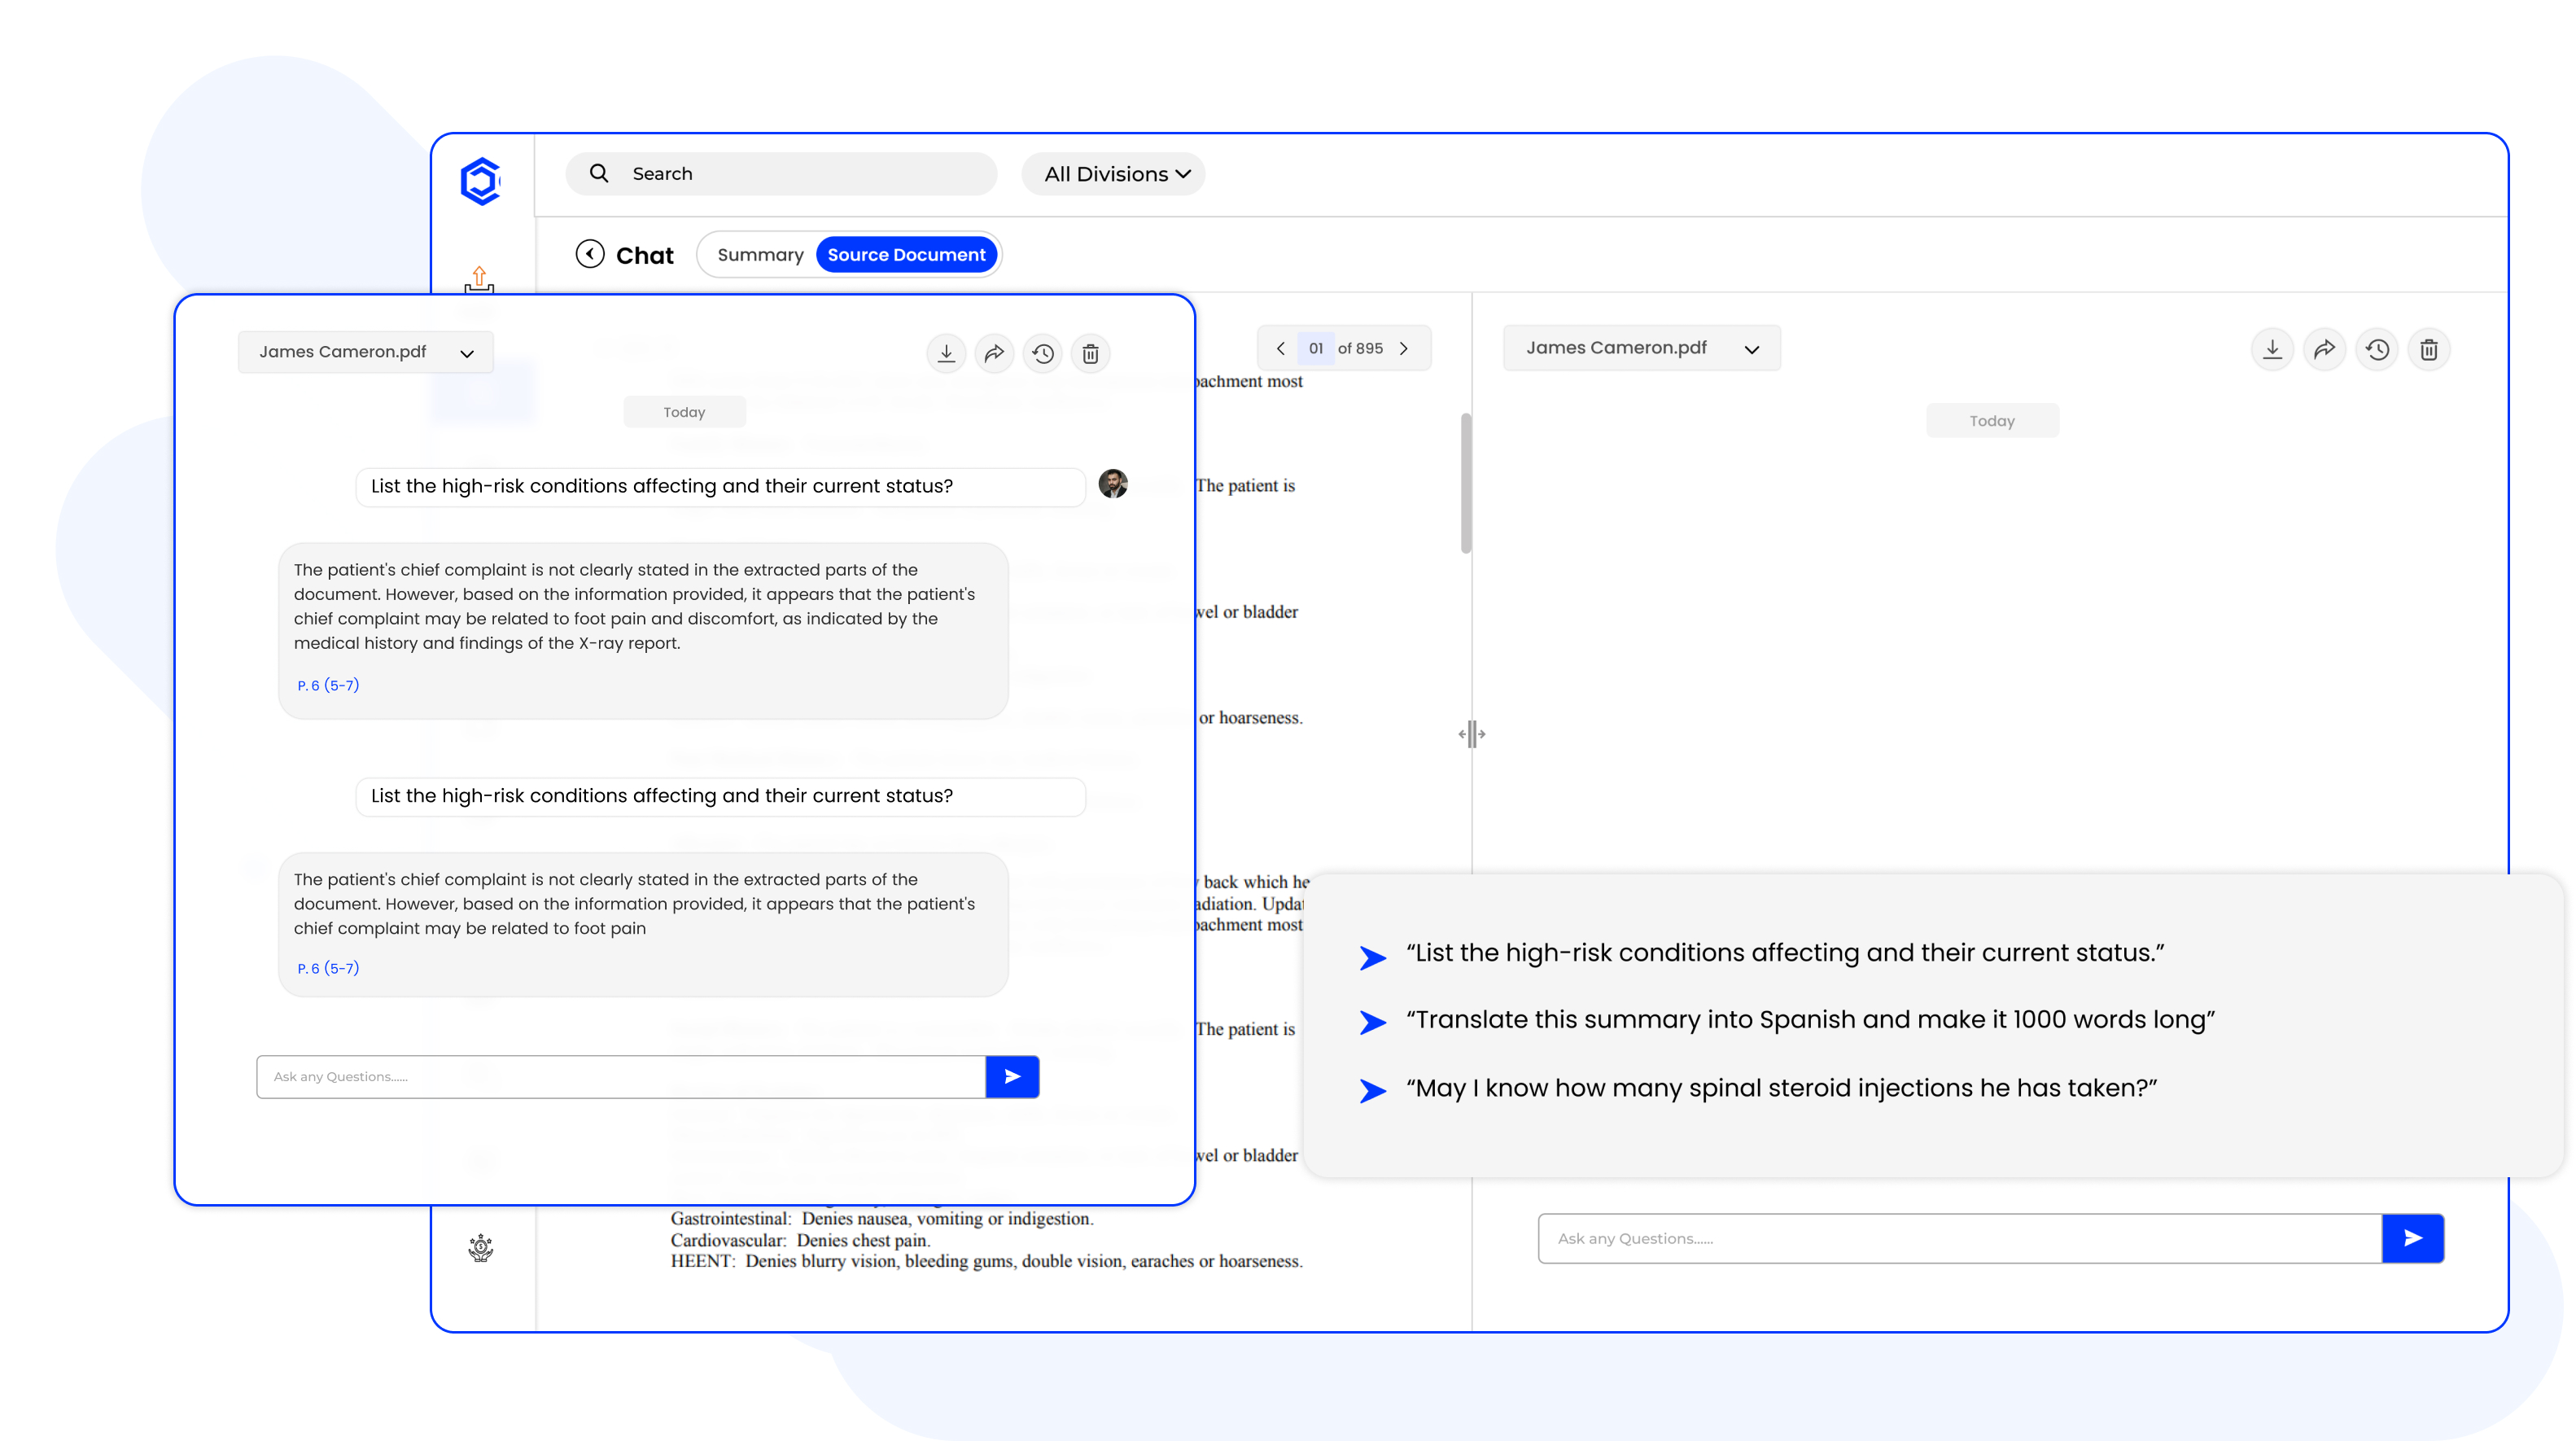The height and width of the screenshot is (1441, 2576).
Task: Click the hexagon app logo
Action: pyautogui.click(x=480, y=181)
